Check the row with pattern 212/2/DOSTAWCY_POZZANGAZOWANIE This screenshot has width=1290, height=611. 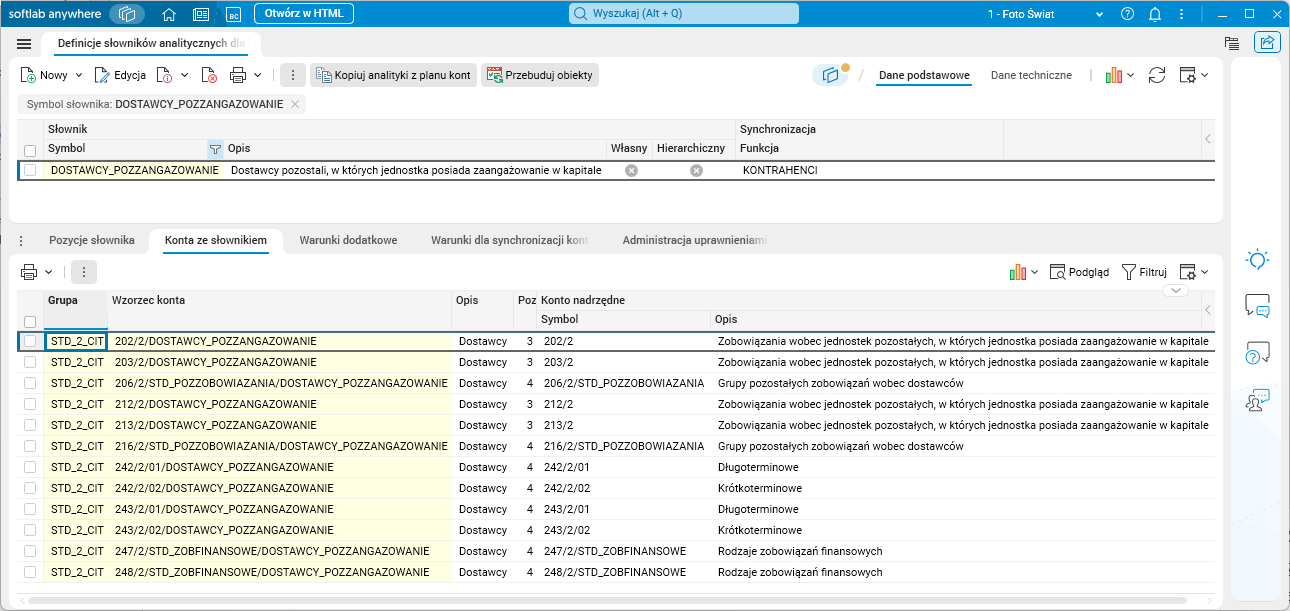click(x=30, y=404)
